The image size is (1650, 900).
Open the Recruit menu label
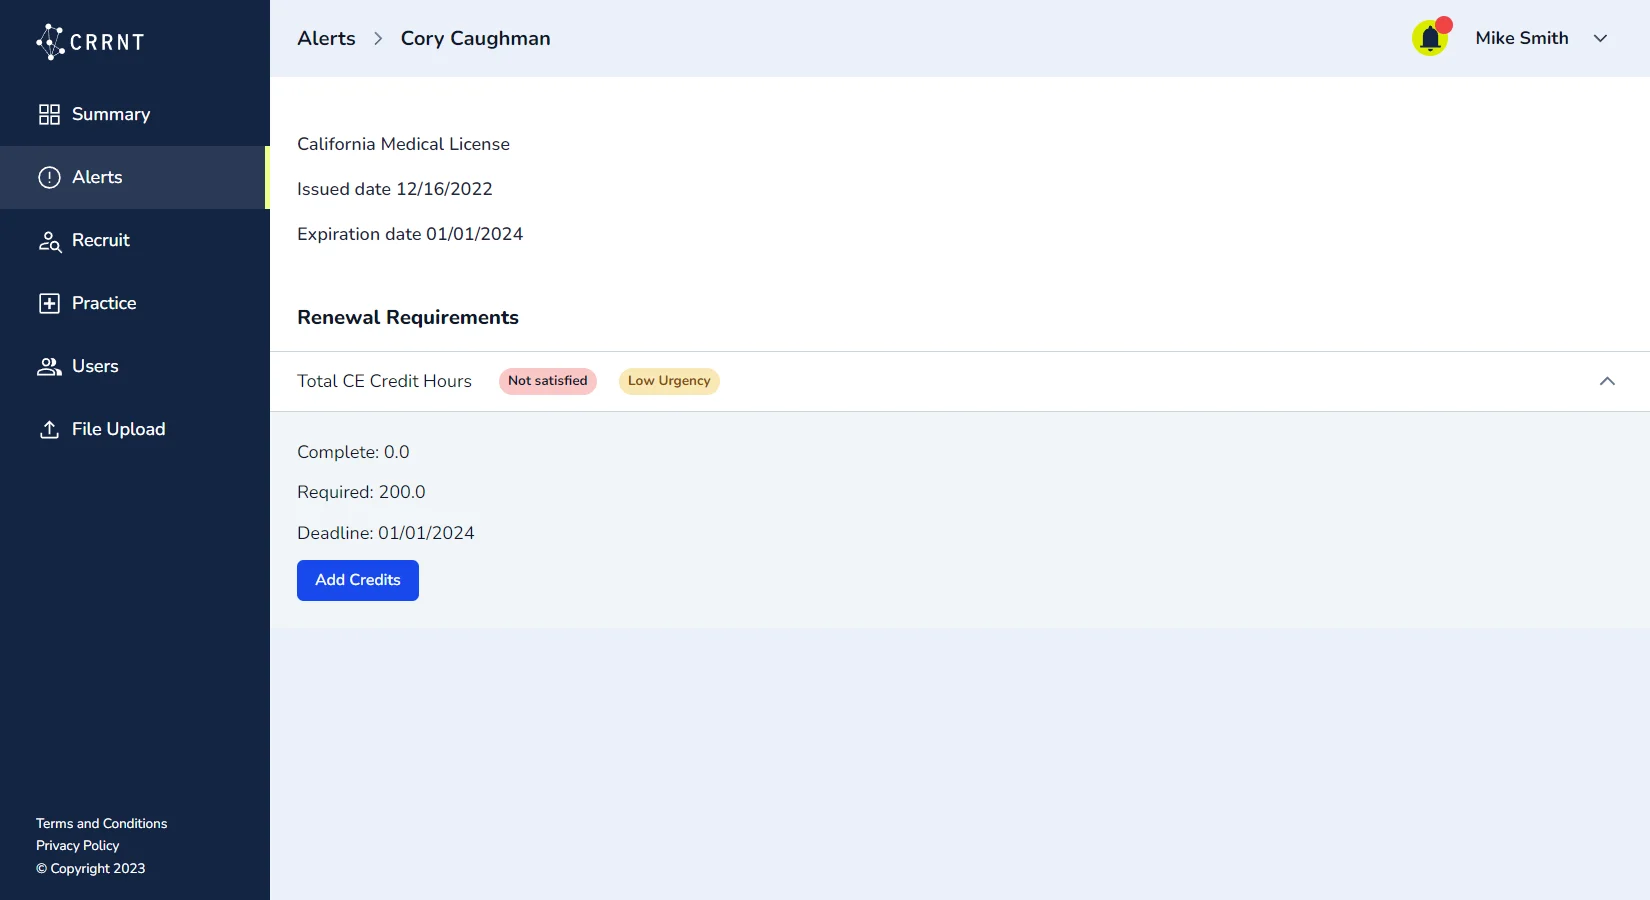point(101,240)
